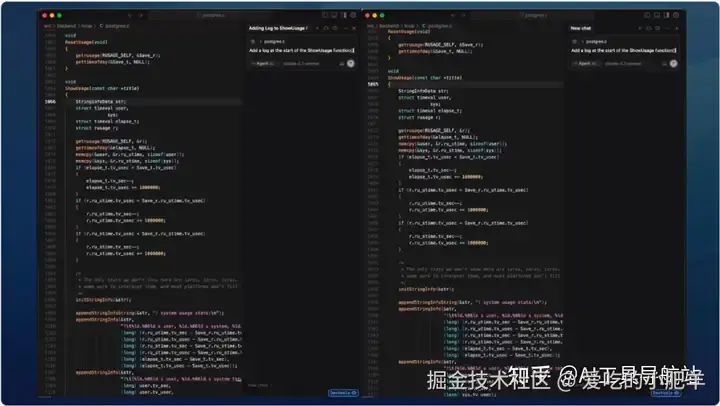The image size is (720, 406).
Task: Go forward in navigation history, right window
Action: pos(463,15)
